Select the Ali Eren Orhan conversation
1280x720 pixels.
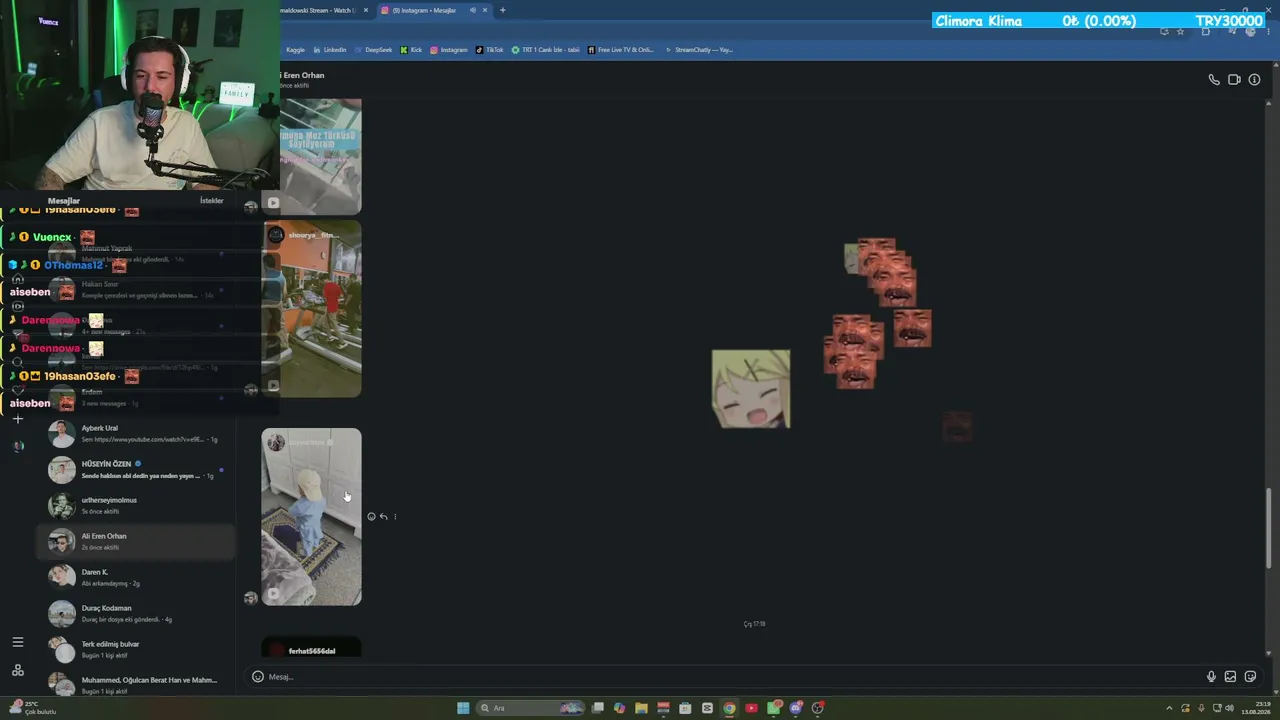[136, 542]
